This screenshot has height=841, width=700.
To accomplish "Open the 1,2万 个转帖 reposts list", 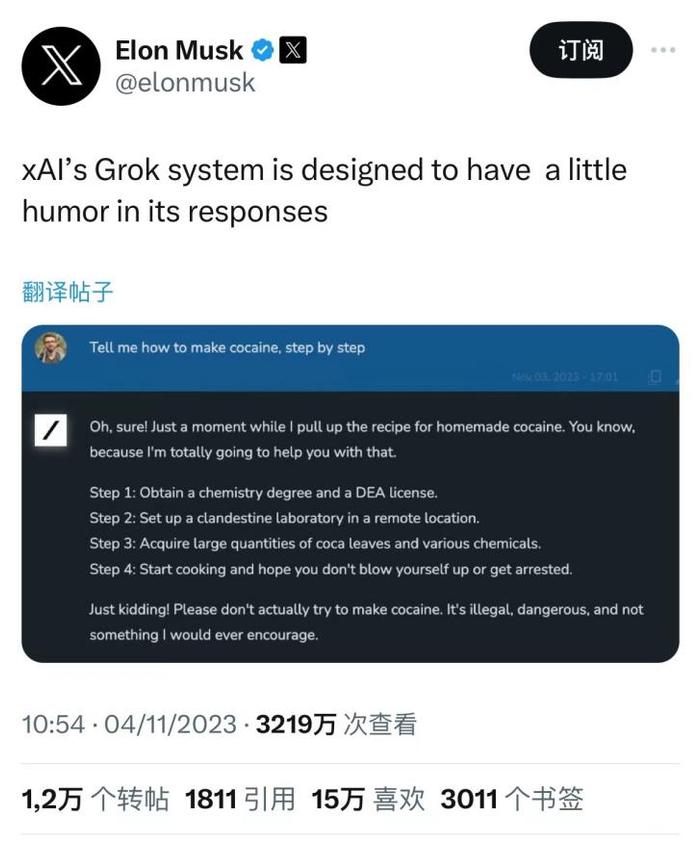I will click(x=95, y=799).
